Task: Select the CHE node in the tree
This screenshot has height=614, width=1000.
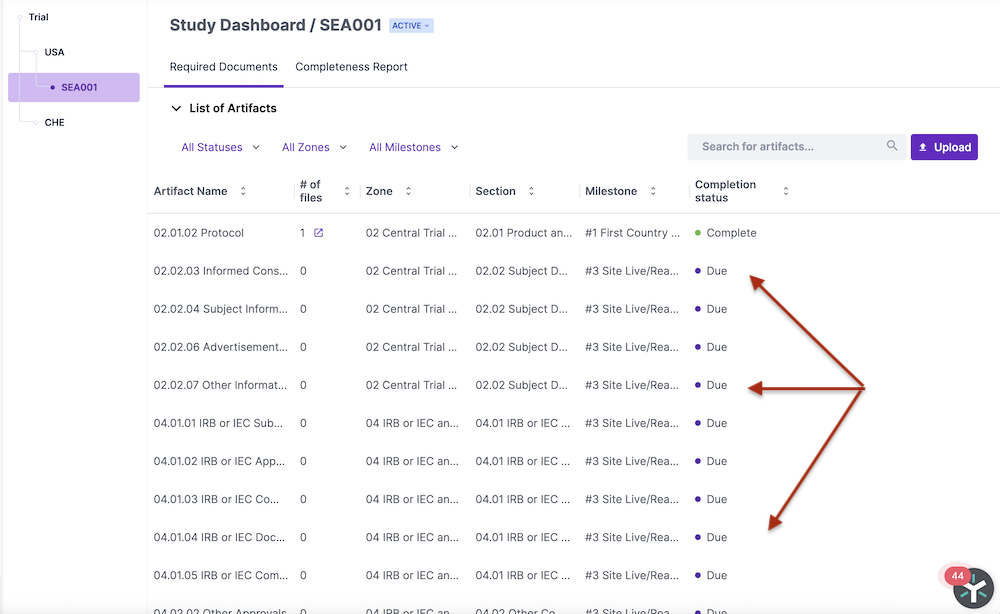Action: (54, 122)
